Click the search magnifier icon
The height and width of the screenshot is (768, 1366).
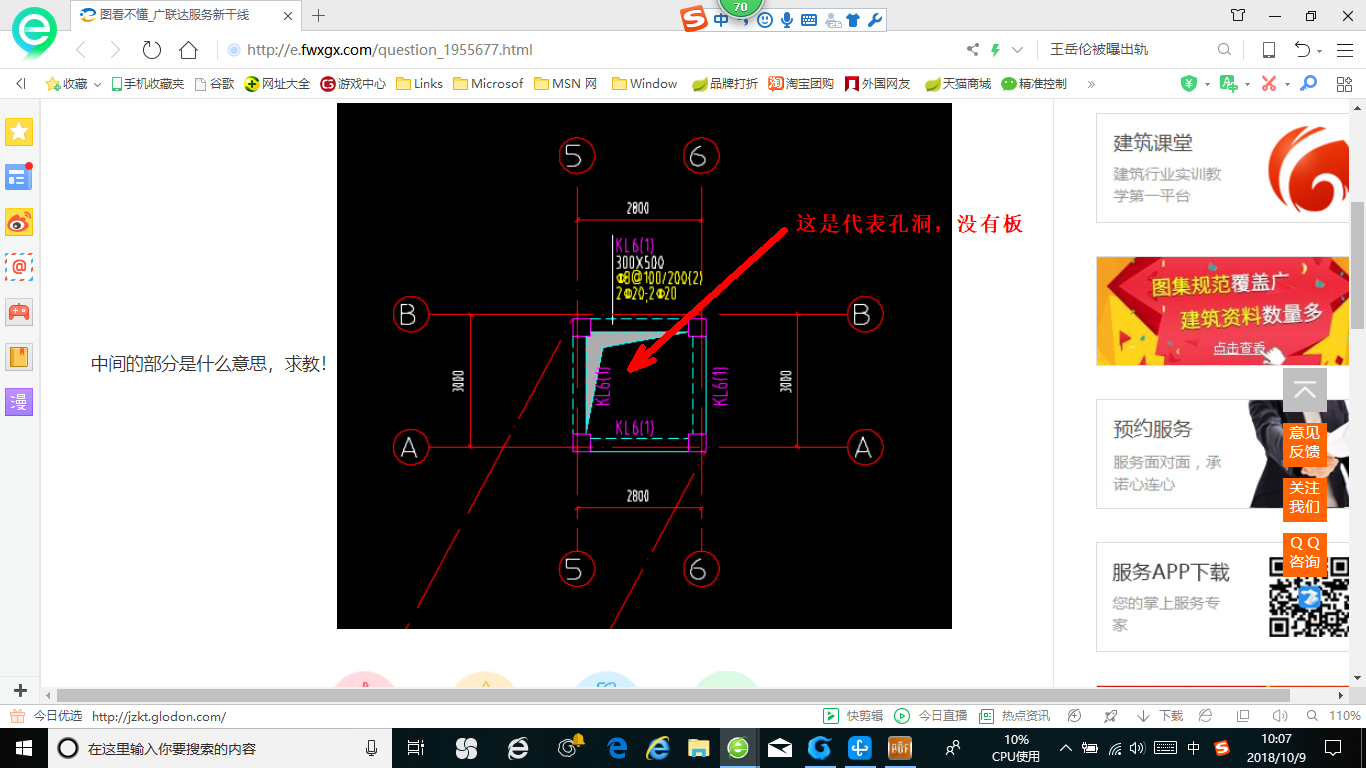click(x=1224, y=50)
